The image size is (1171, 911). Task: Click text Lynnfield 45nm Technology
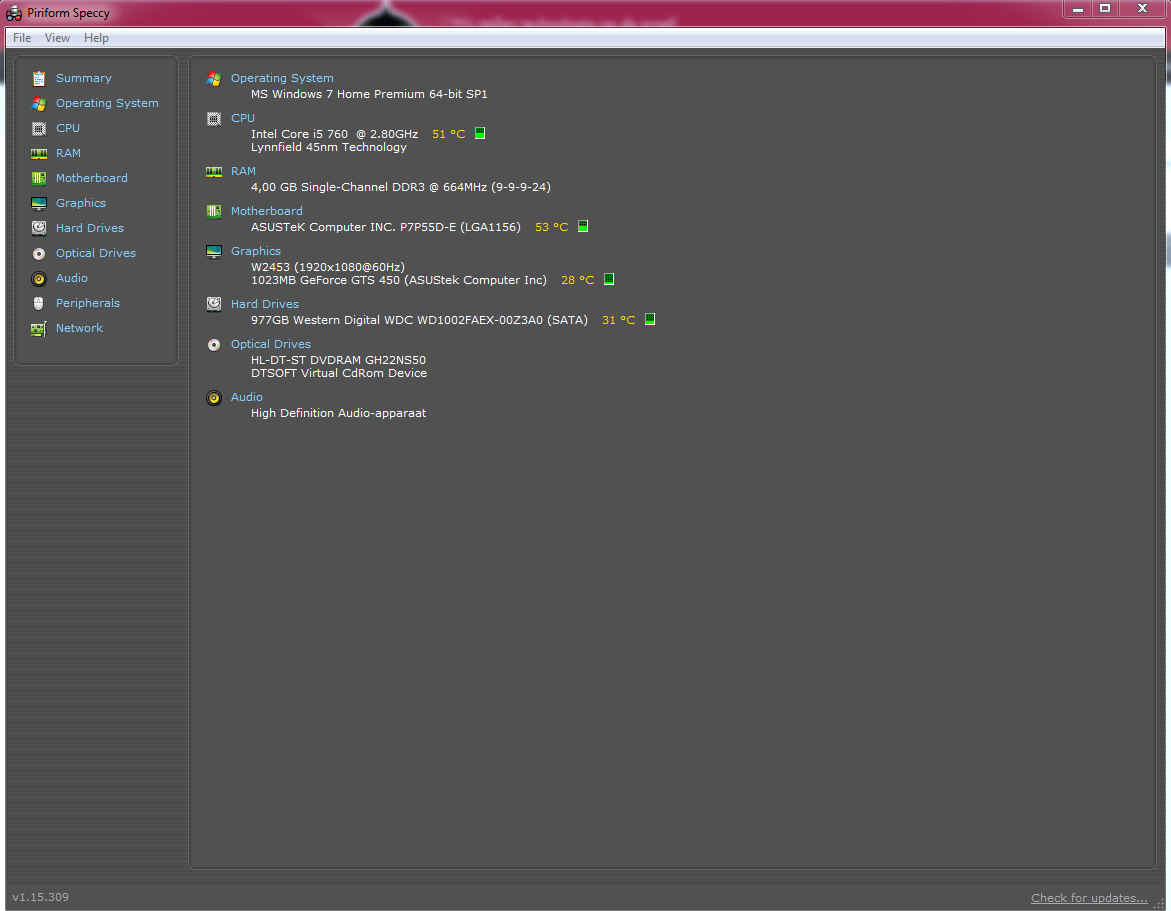click(x=329, y=147)
